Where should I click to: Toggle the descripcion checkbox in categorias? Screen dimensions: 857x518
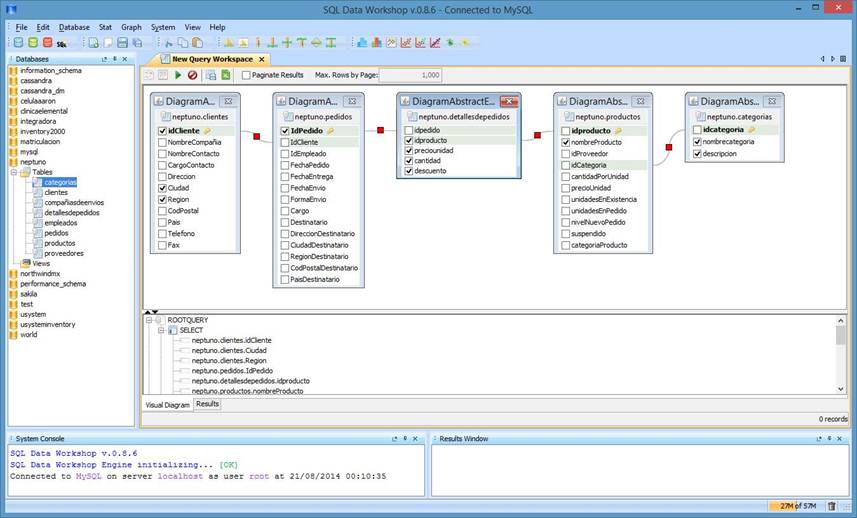tap(696, 154)
